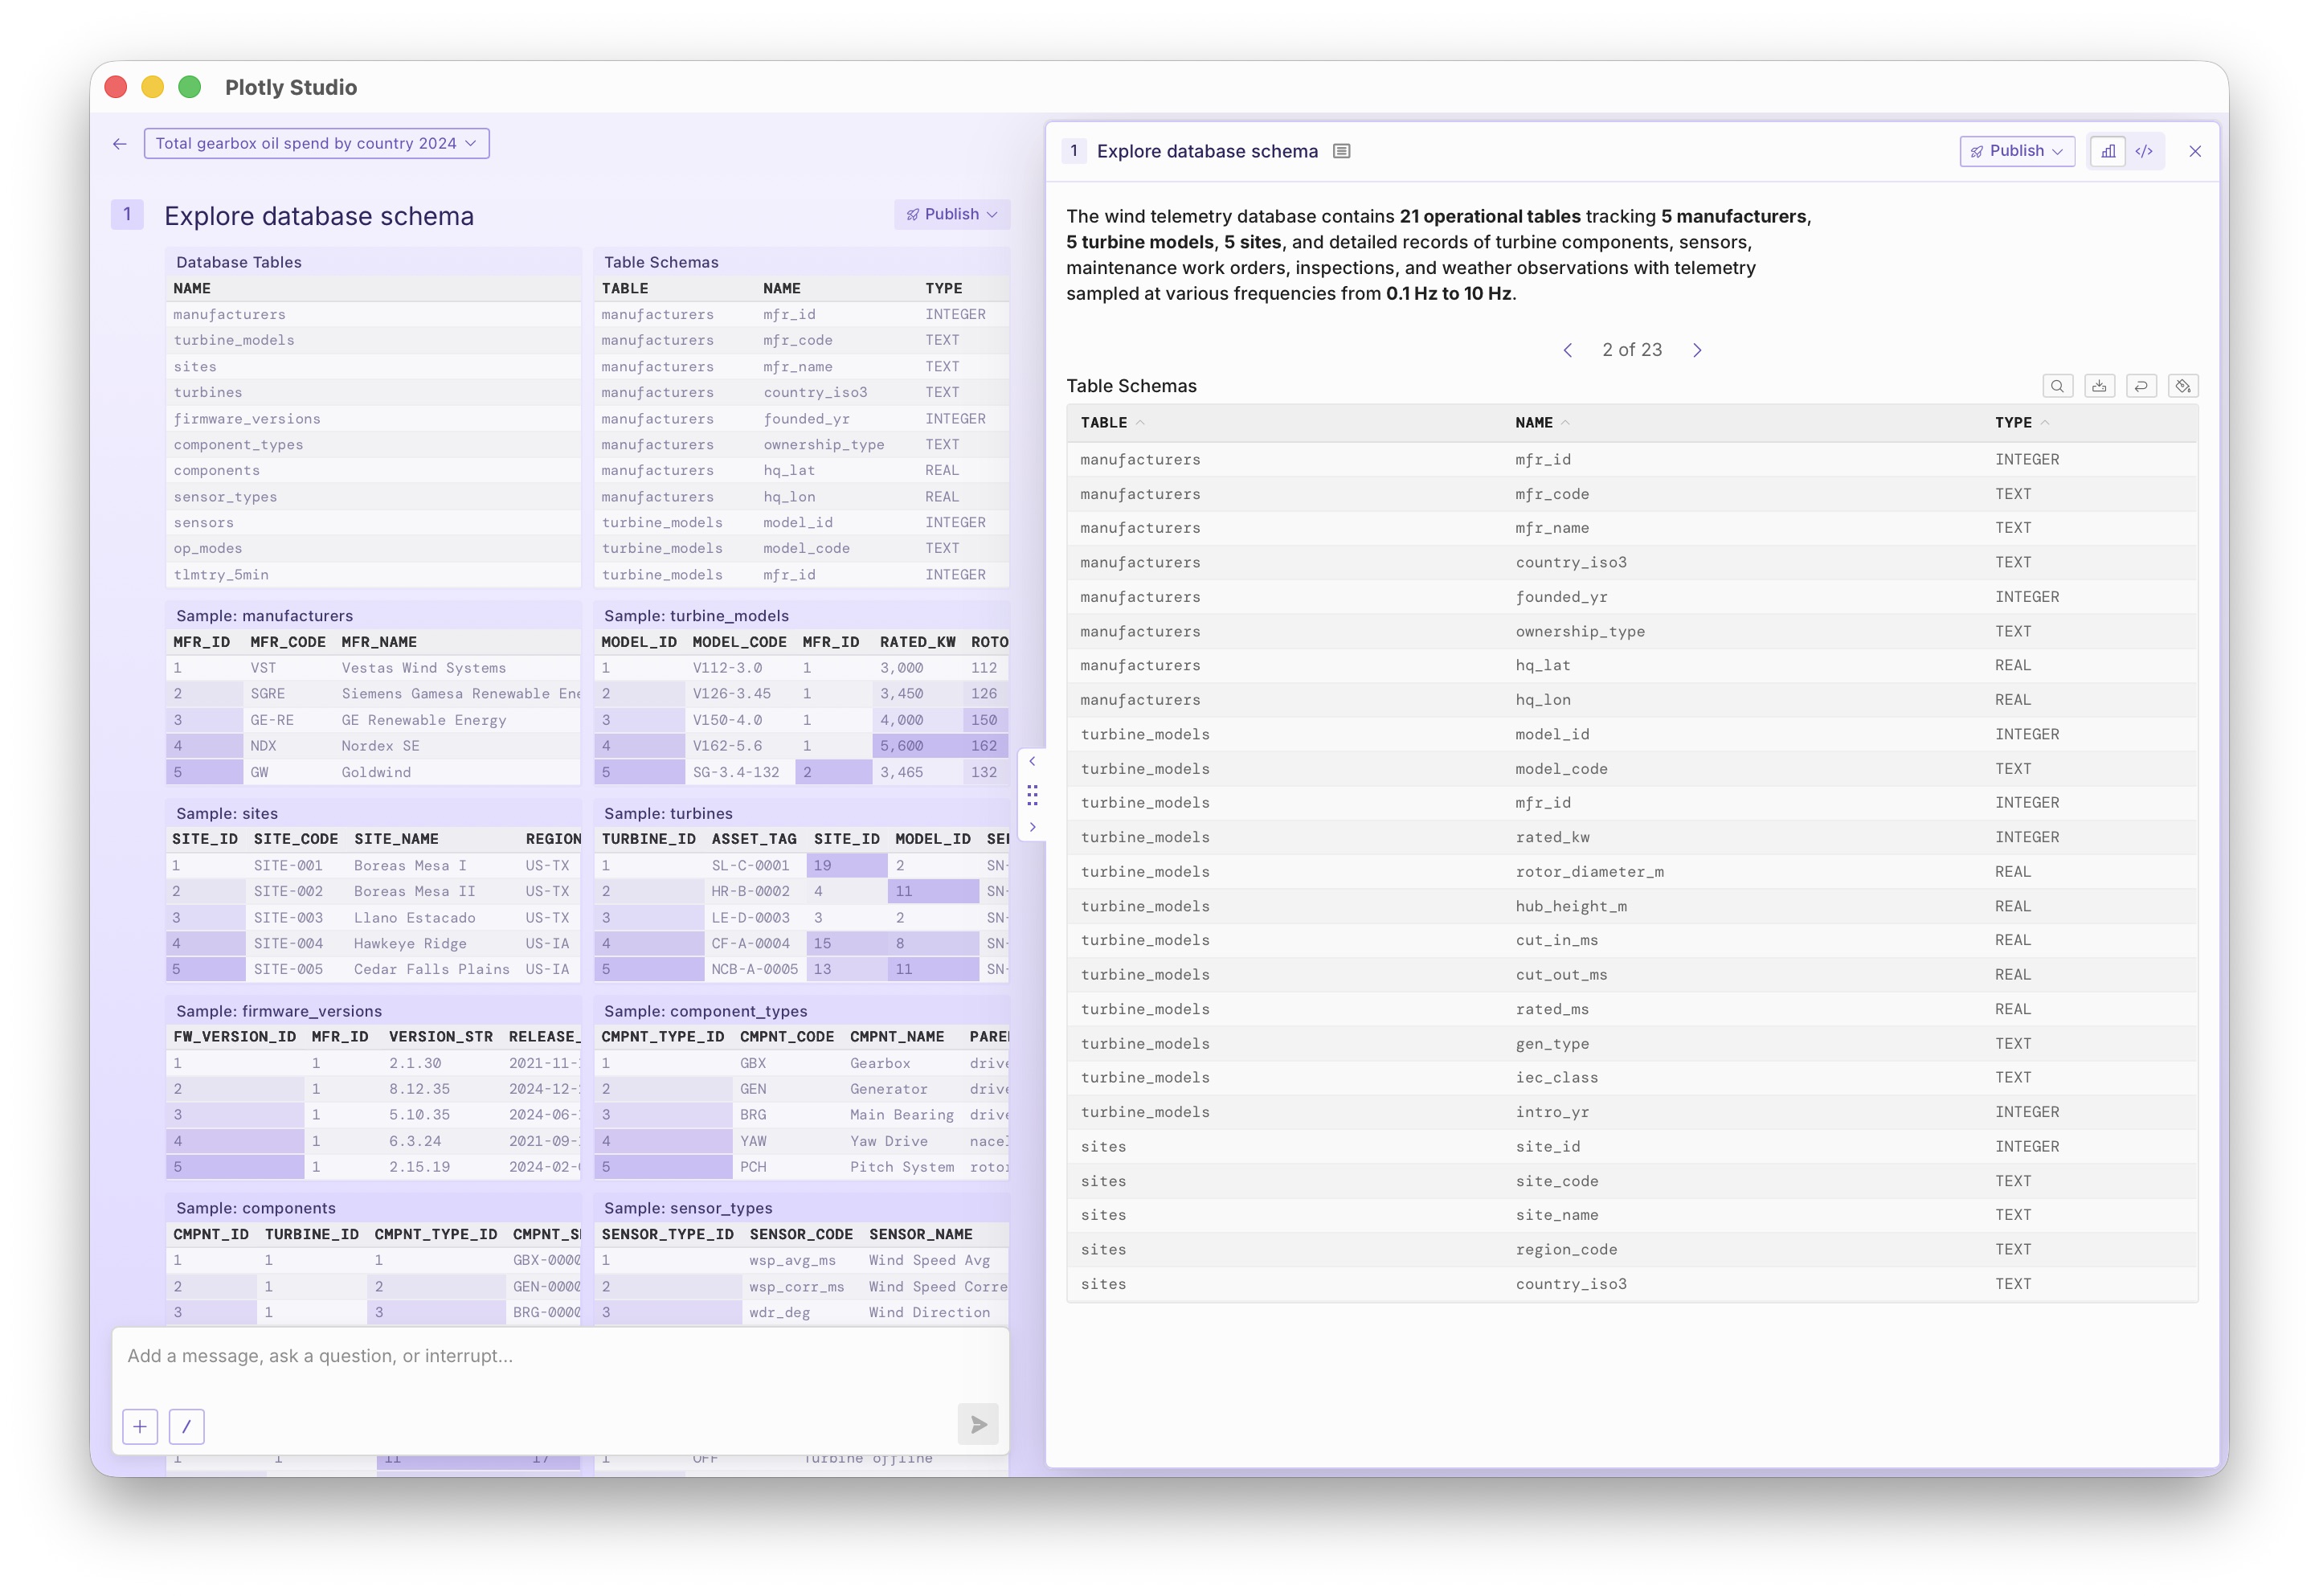This screenshot has width=2319, height=1596.
Task: Select 'tlmtry_5min' in Database Tables list
Action: (221, 575)
